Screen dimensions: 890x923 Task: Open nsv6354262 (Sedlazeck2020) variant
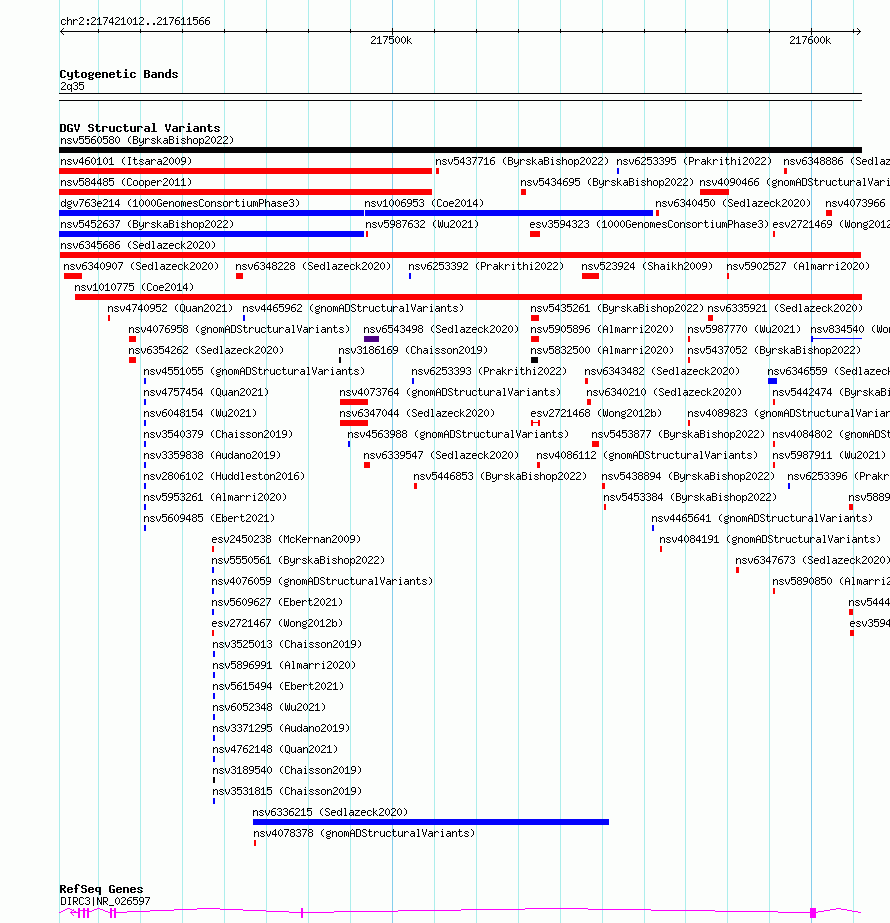206,350
